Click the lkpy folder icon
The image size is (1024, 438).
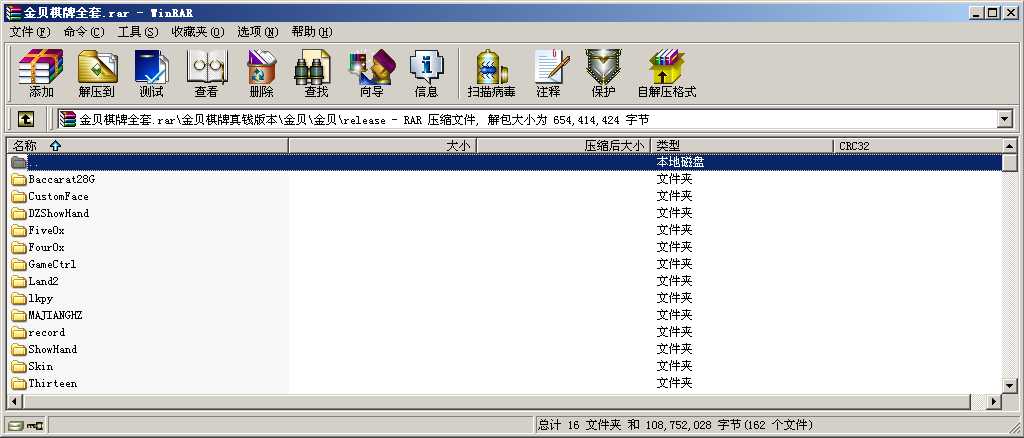(18, 298)
